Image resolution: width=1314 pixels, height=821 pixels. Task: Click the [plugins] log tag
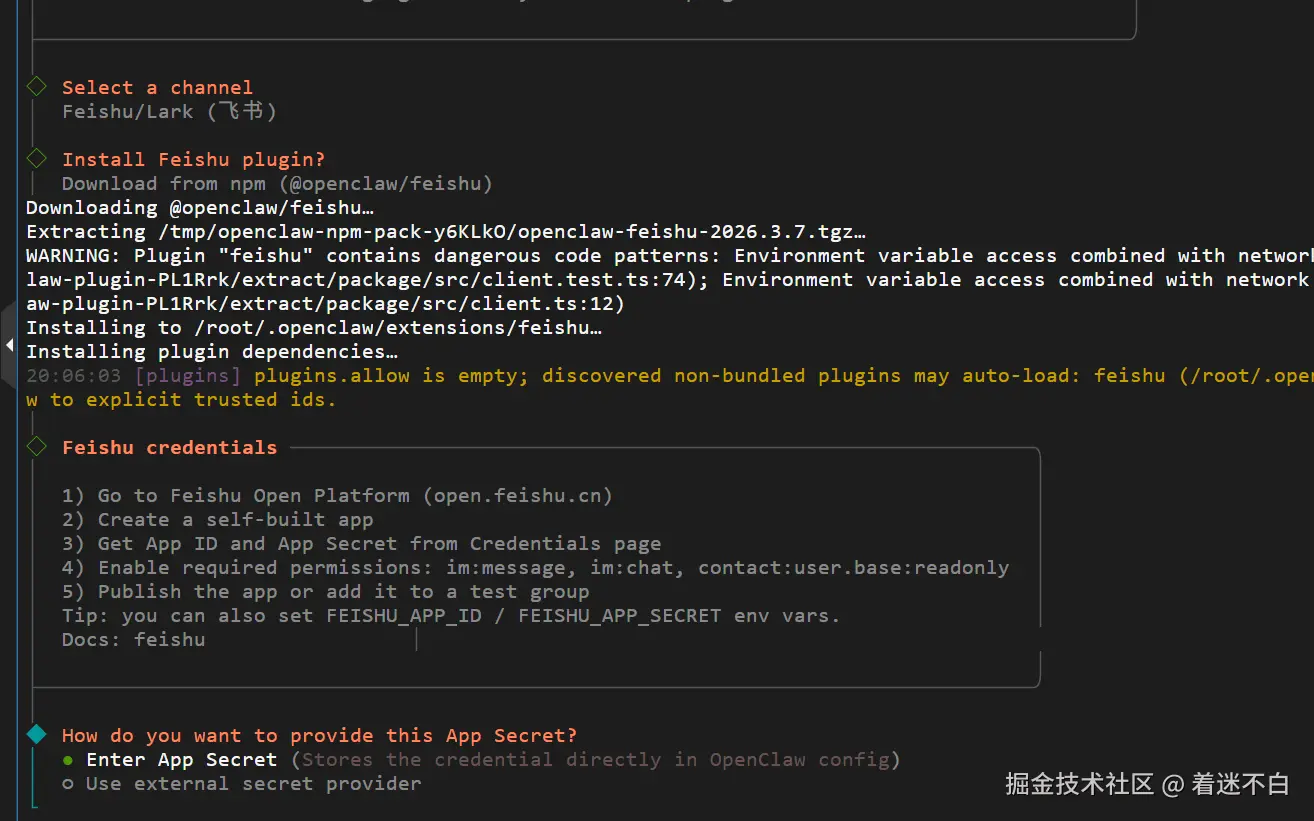(187, 376)
